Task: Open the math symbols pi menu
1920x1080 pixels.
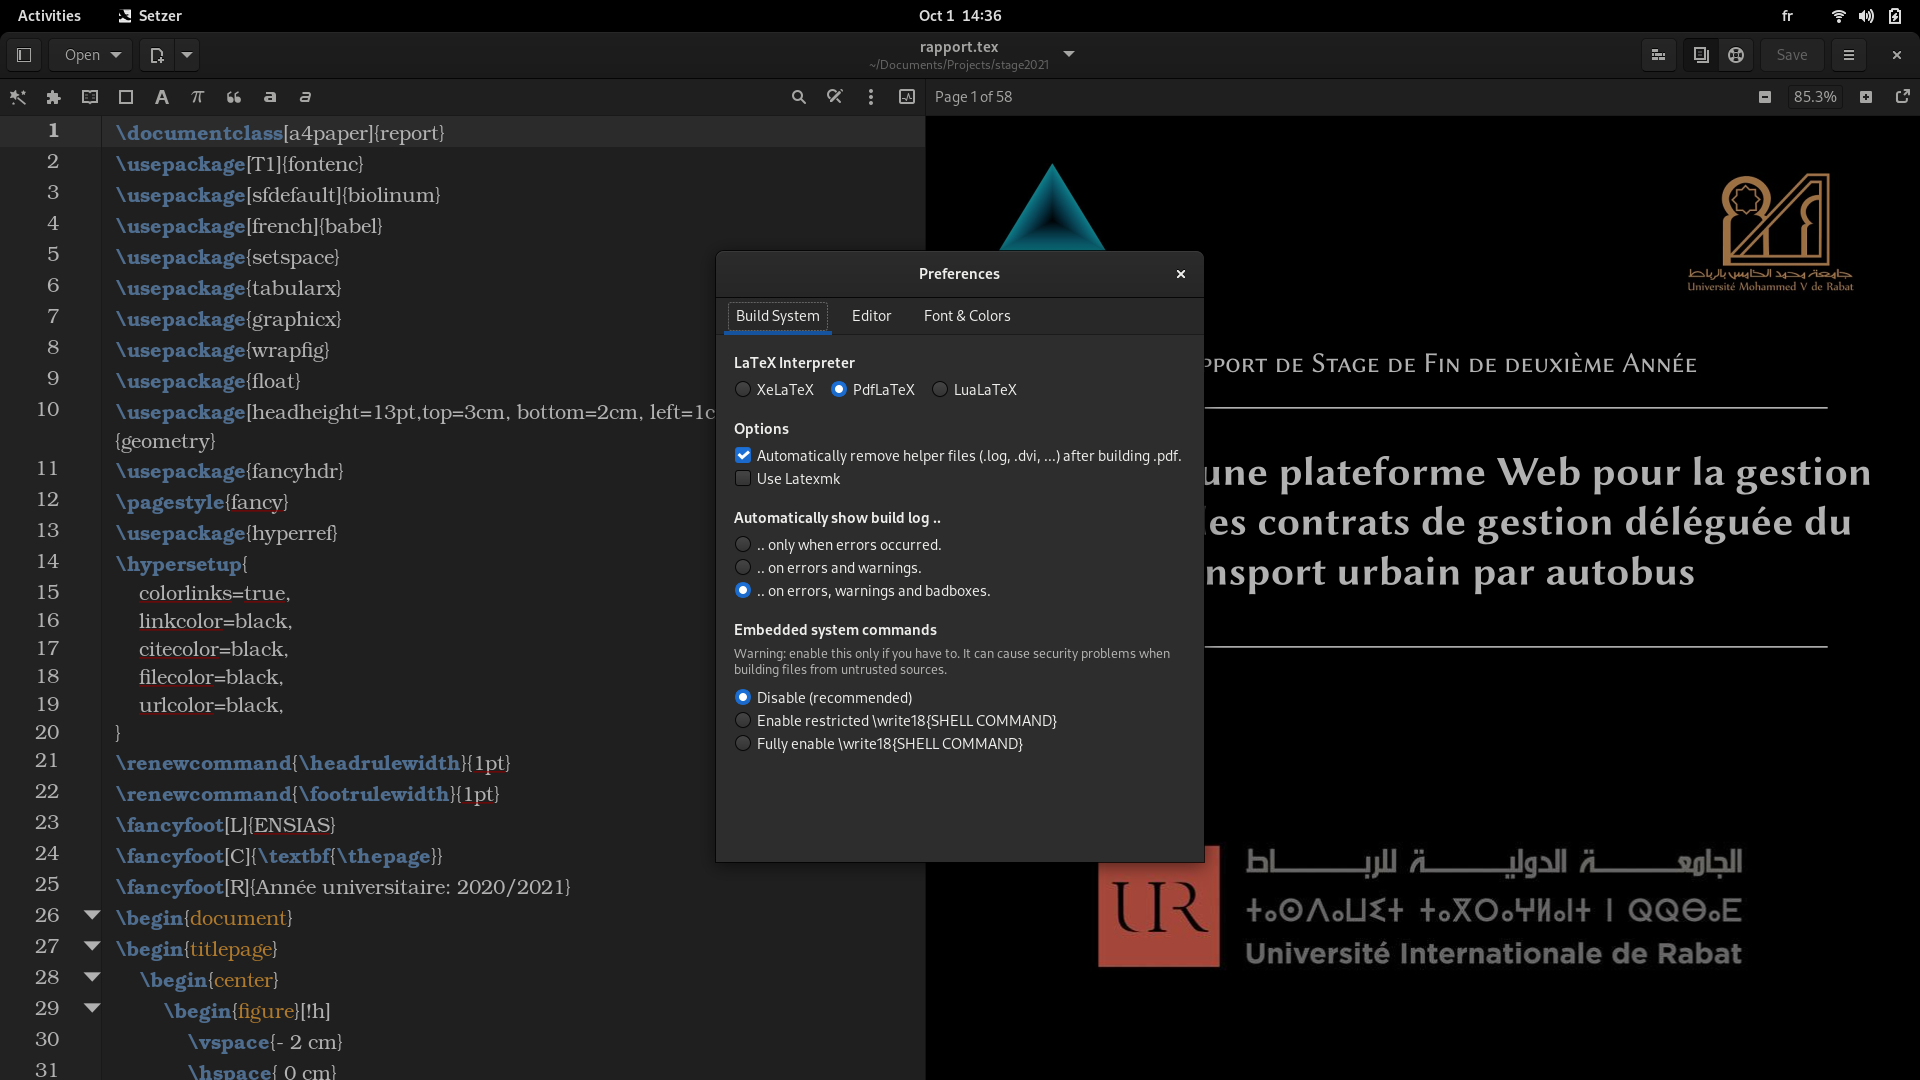Action: pos(197,97)
